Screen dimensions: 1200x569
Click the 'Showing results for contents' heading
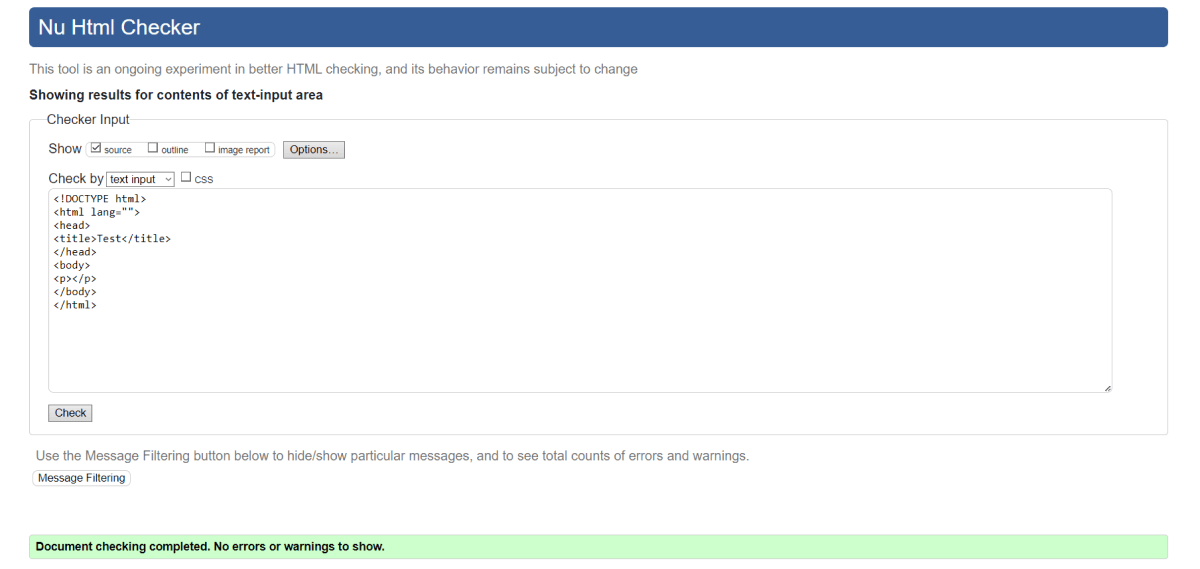pyautogui.click(x=176, y=95)
